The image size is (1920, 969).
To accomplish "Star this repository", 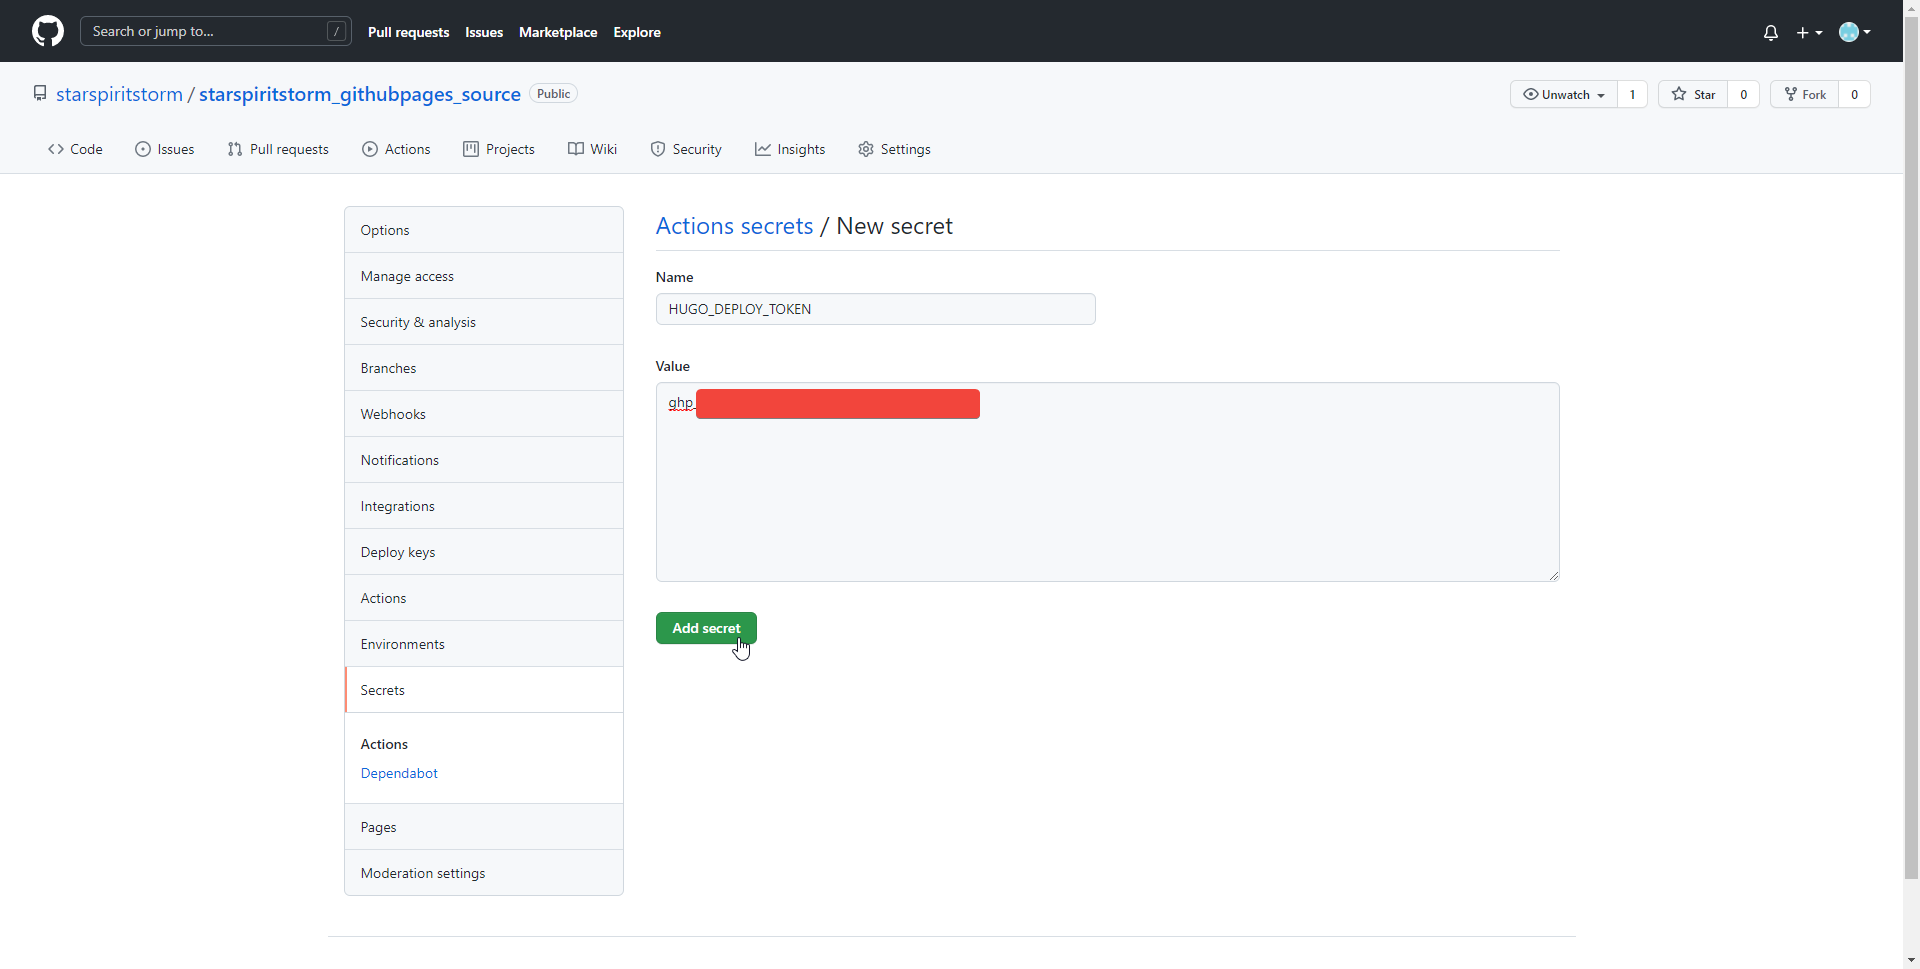I will click(1693, 94).
